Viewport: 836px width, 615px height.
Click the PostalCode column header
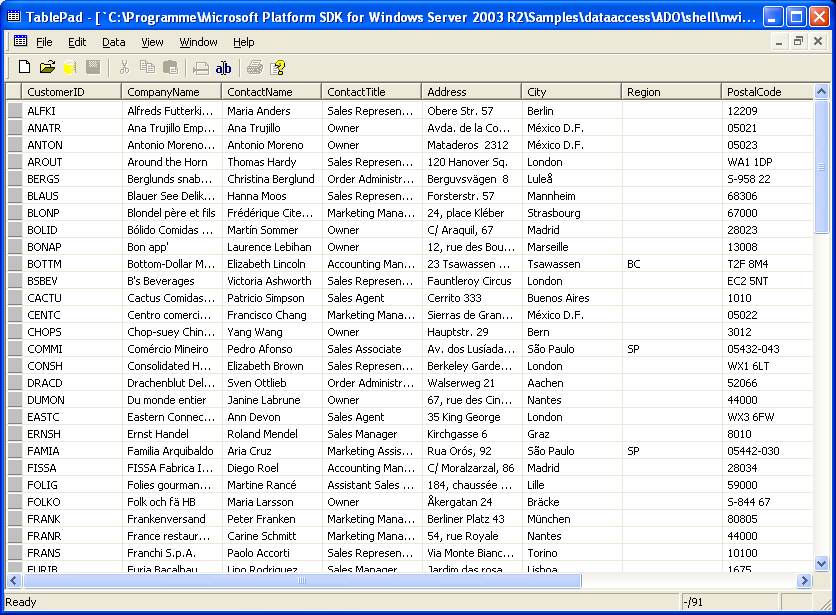(x=767, y=92)
